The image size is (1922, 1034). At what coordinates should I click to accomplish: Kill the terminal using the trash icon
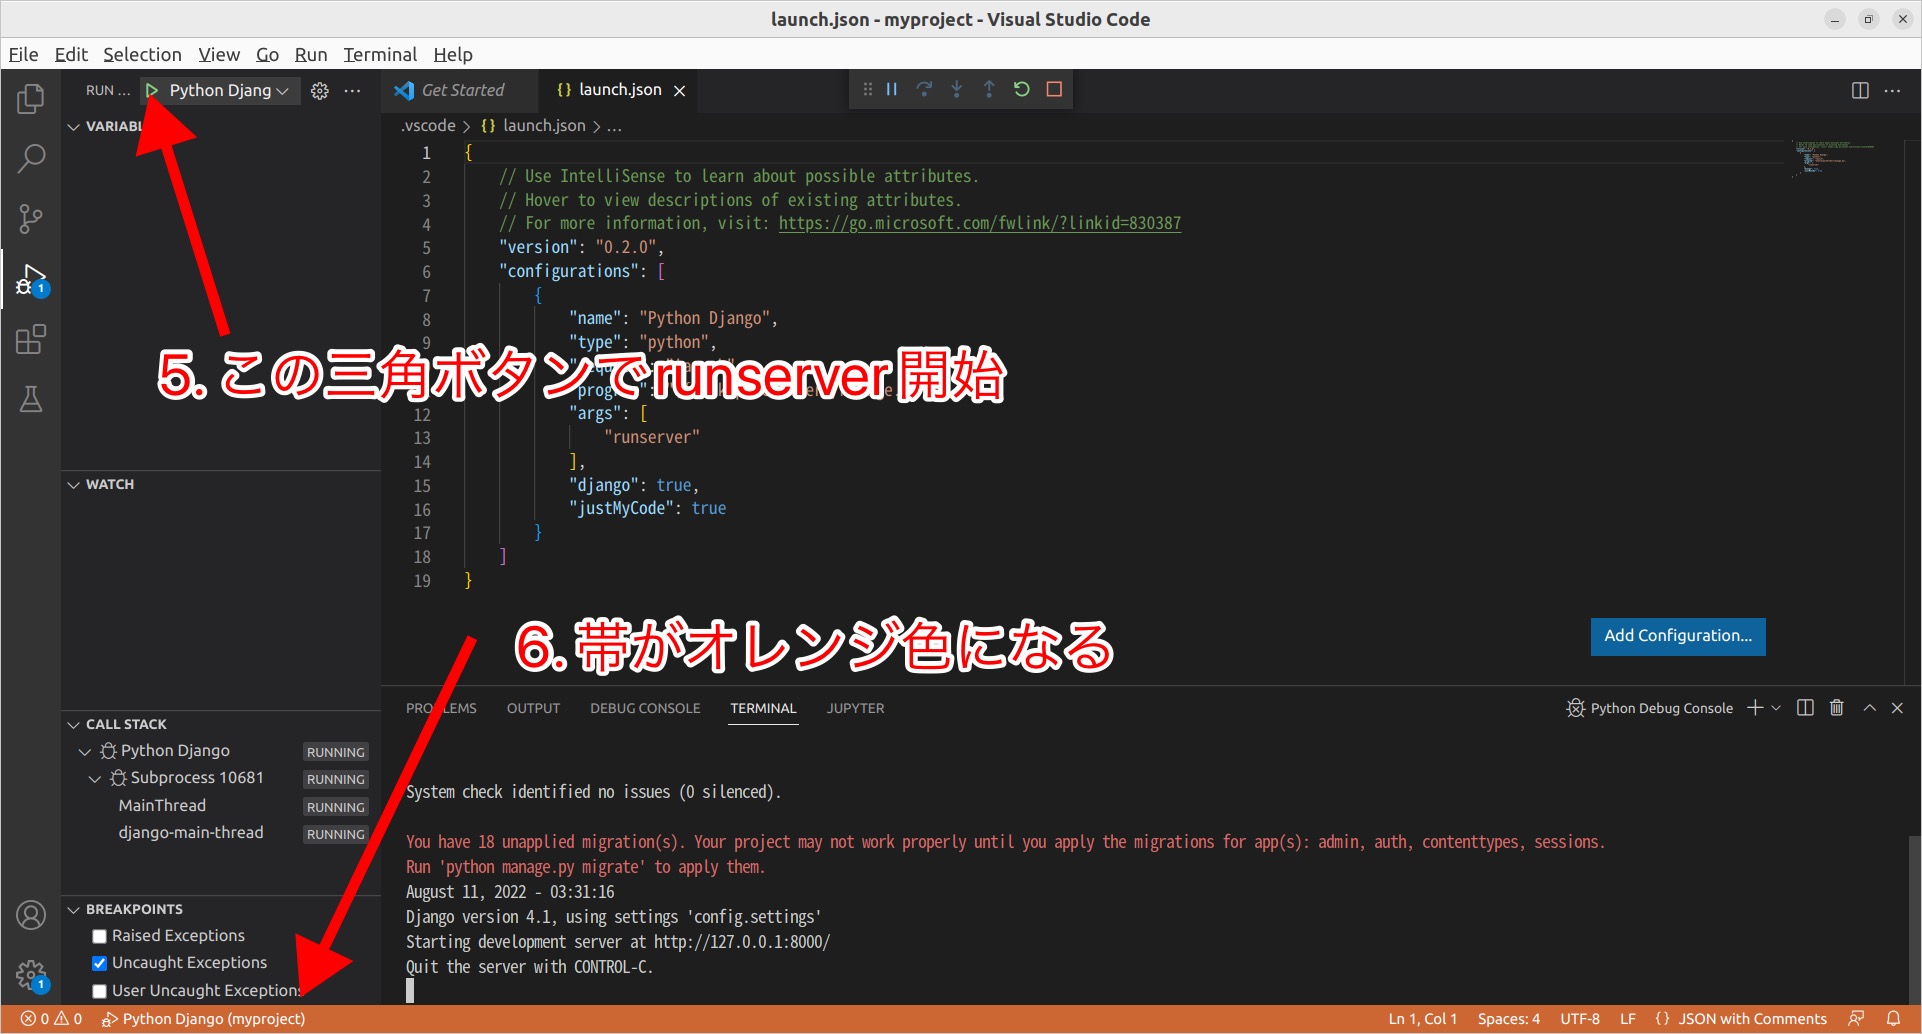coord(1836,708)
